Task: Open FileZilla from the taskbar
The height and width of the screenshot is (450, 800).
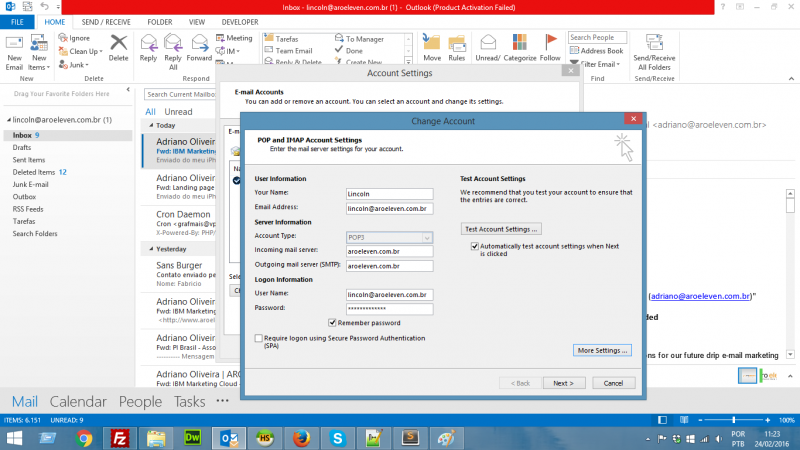Action: click(x=119, y=437)
